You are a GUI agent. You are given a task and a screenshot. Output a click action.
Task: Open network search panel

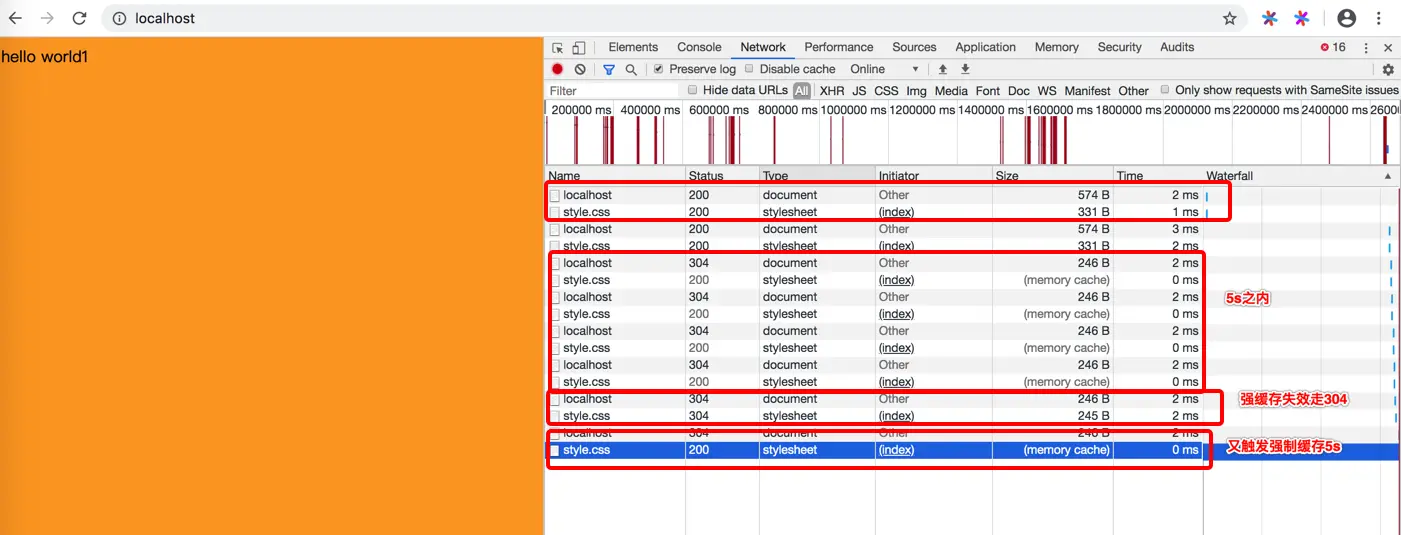(x=631, y=69)
